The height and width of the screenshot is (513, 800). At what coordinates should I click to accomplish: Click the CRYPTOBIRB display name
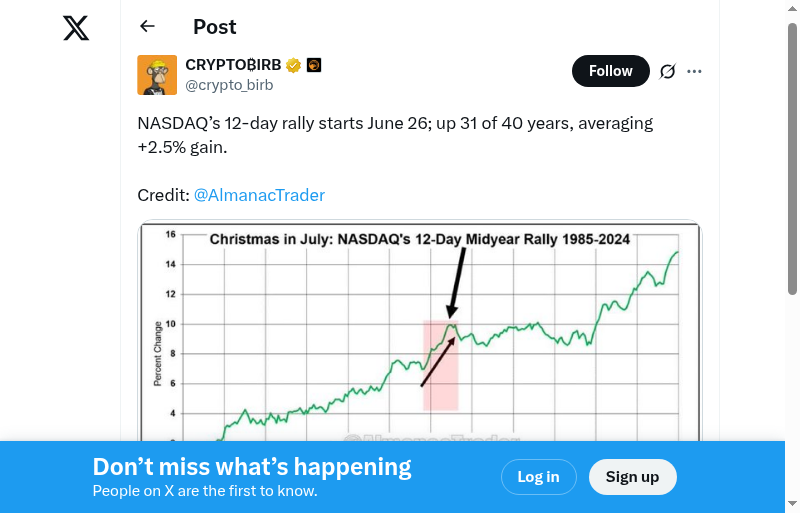tap(234, 65)
